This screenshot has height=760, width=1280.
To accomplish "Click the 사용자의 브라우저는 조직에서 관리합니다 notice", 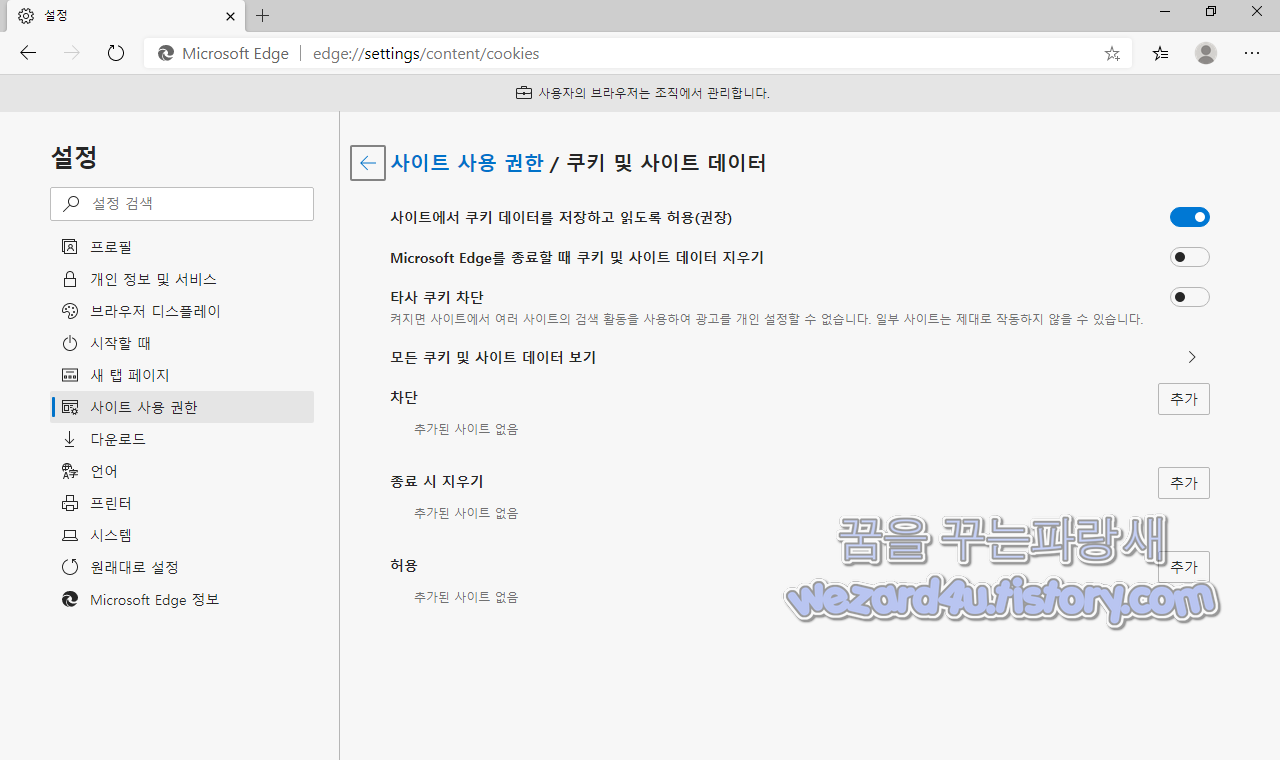I will 654,93.
